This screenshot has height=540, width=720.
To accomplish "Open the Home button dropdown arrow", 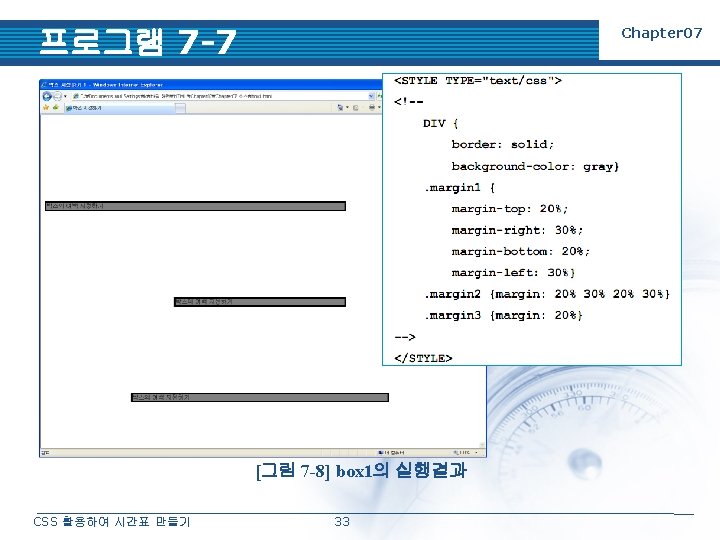I will [347, 107].
